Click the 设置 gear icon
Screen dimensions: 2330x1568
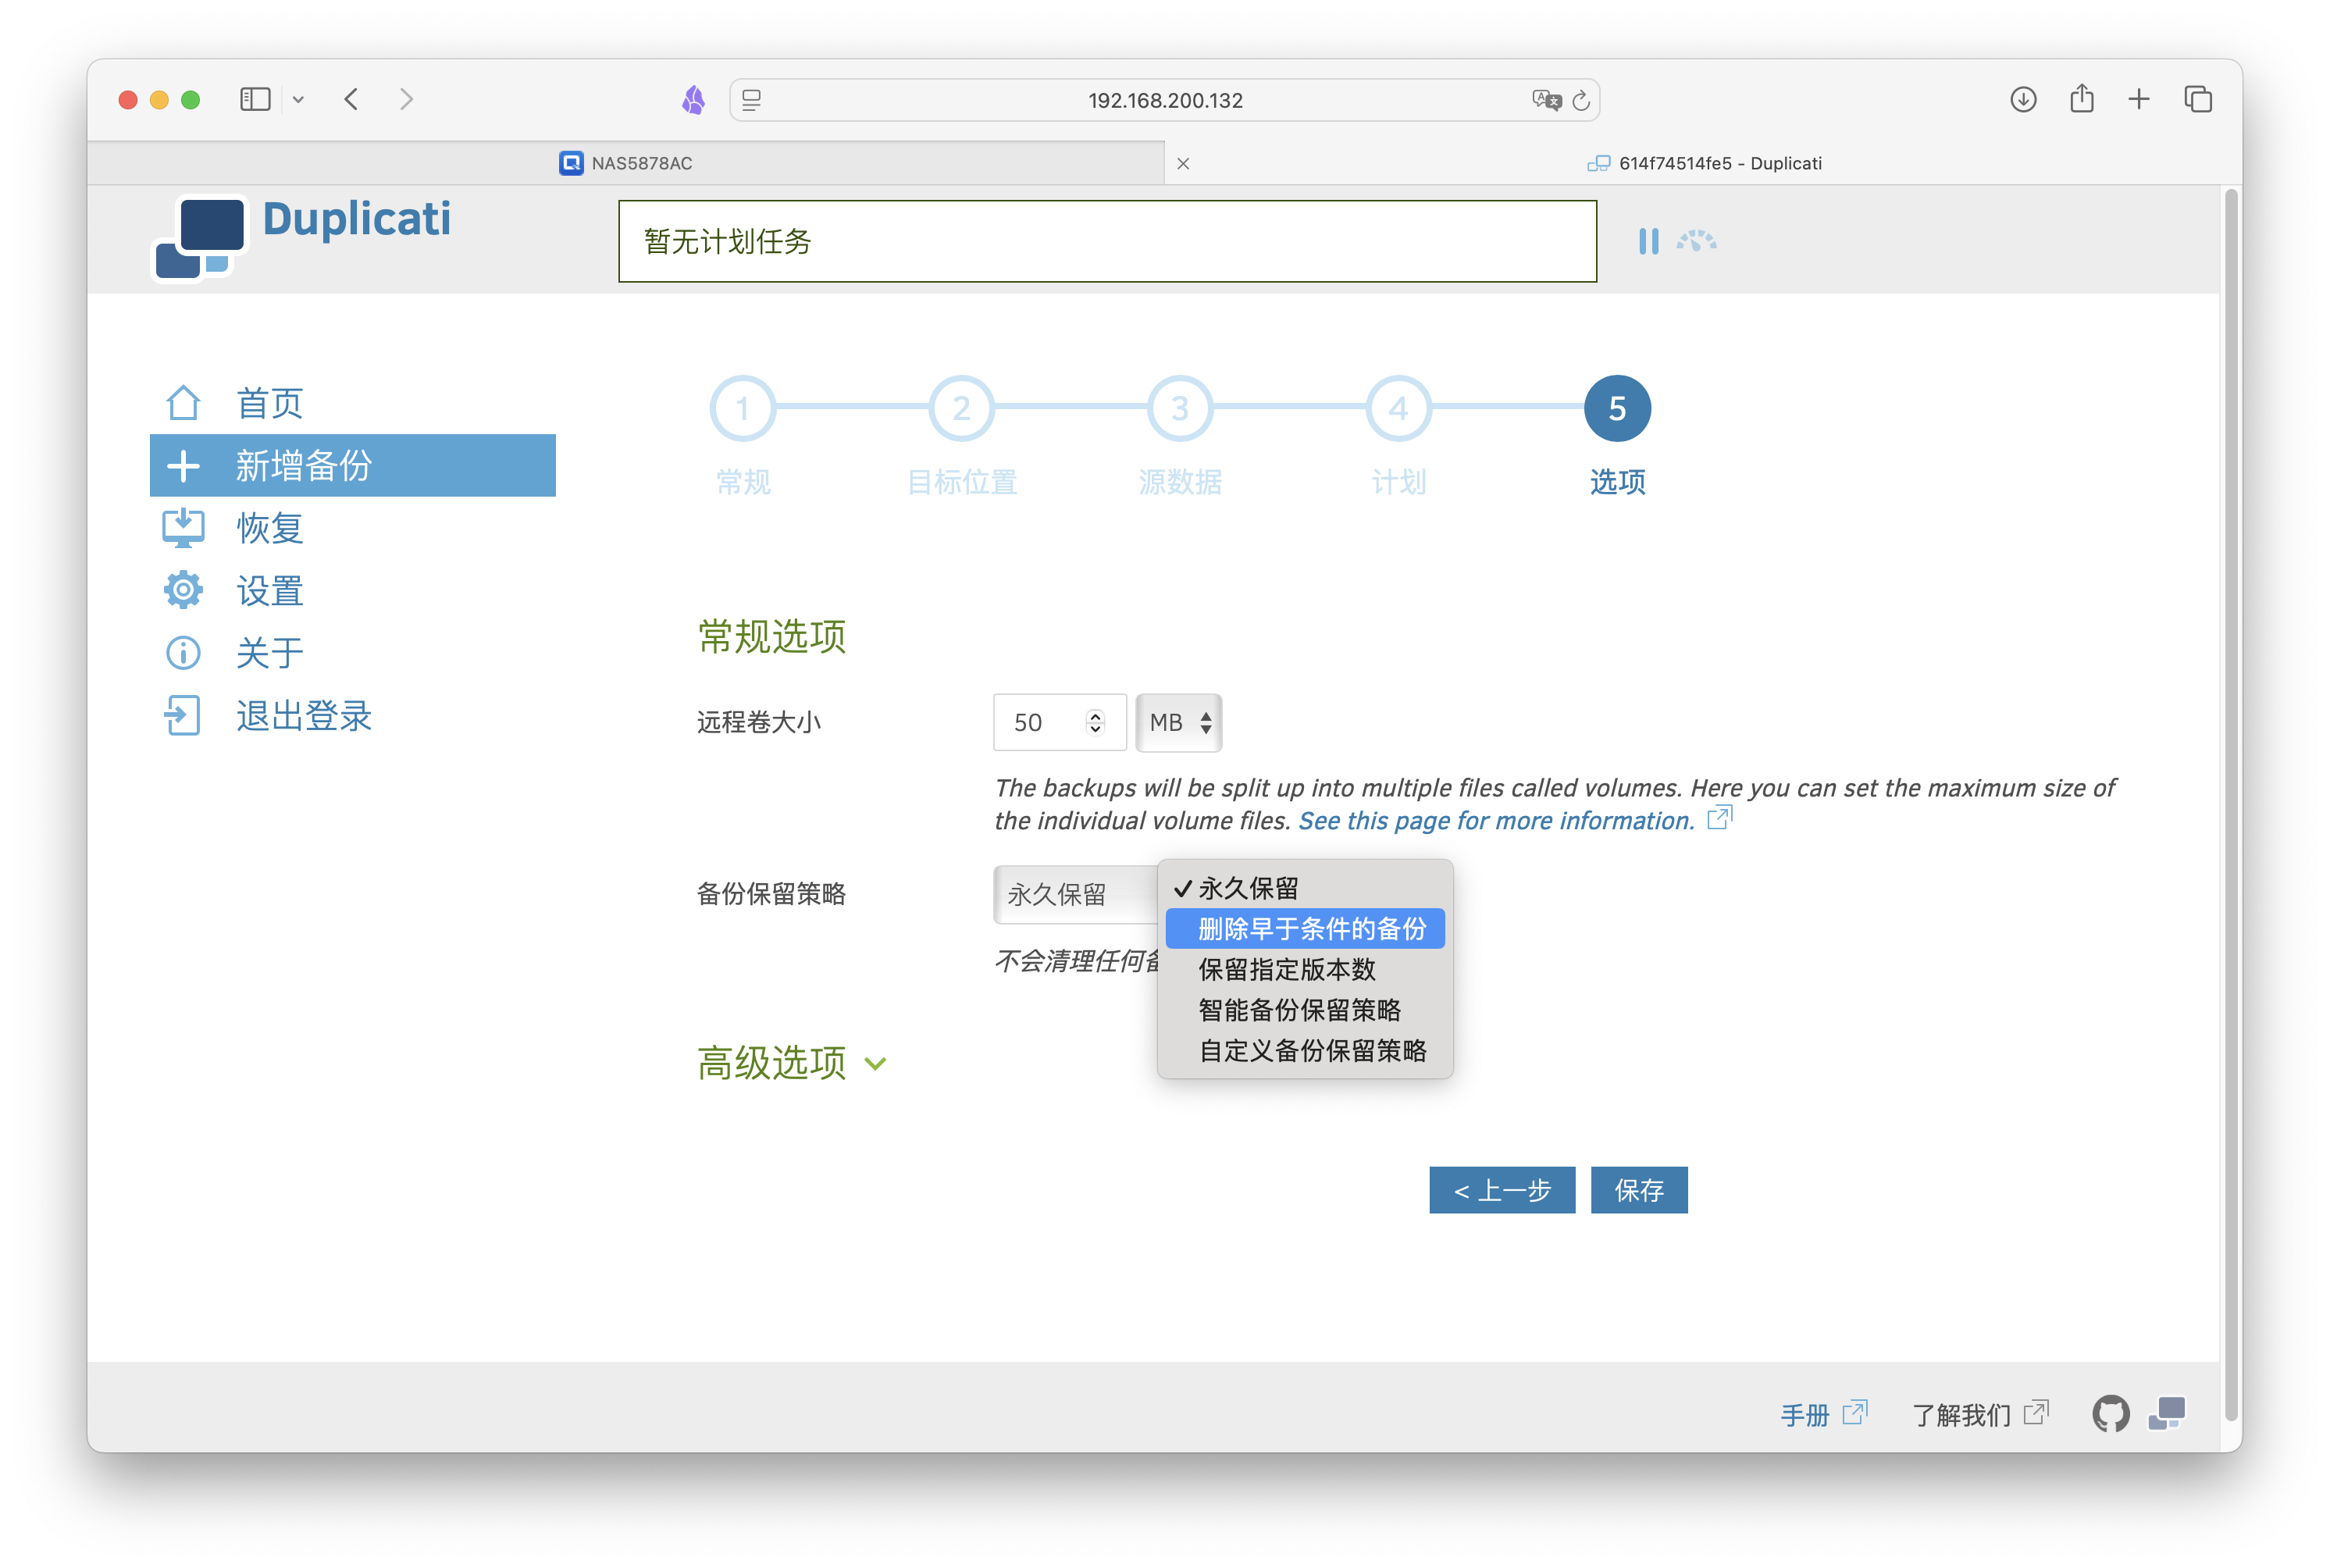[x=183, y=590]
